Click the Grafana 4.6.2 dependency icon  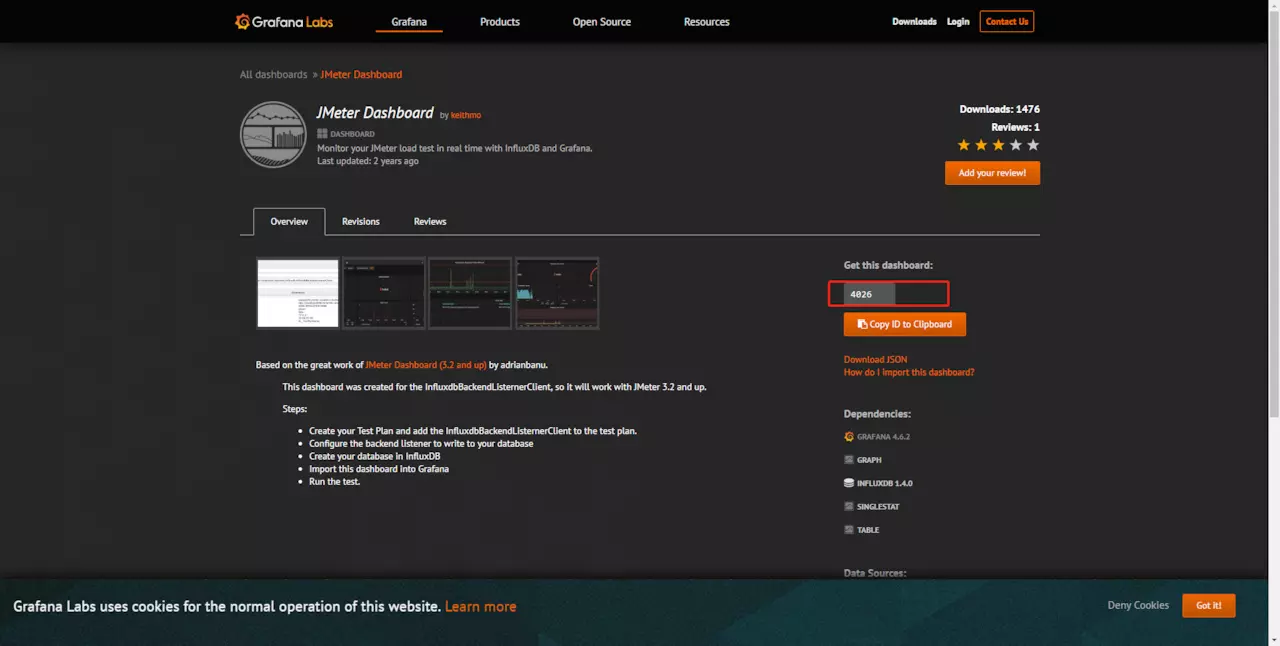pos(849,437)
